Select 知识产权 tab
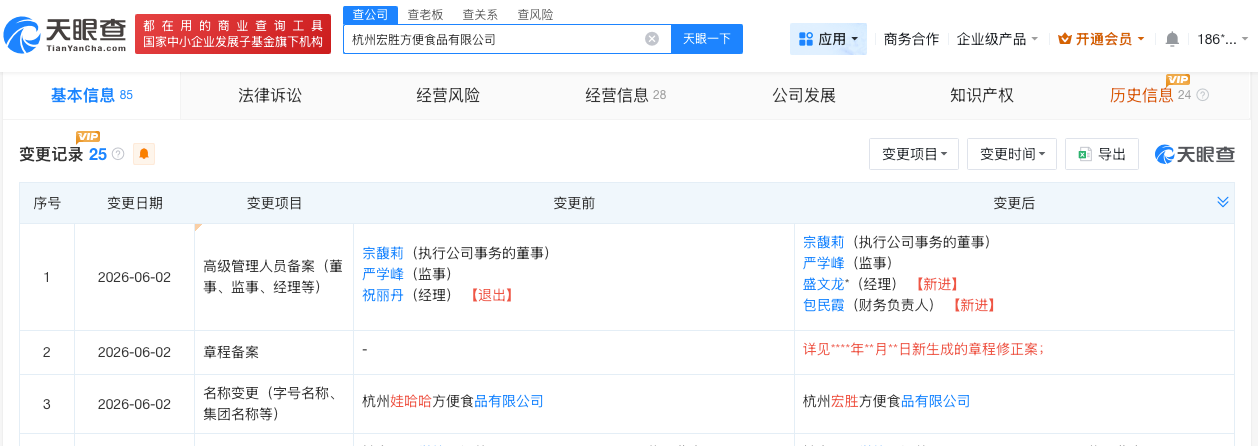 pos(982,95)
